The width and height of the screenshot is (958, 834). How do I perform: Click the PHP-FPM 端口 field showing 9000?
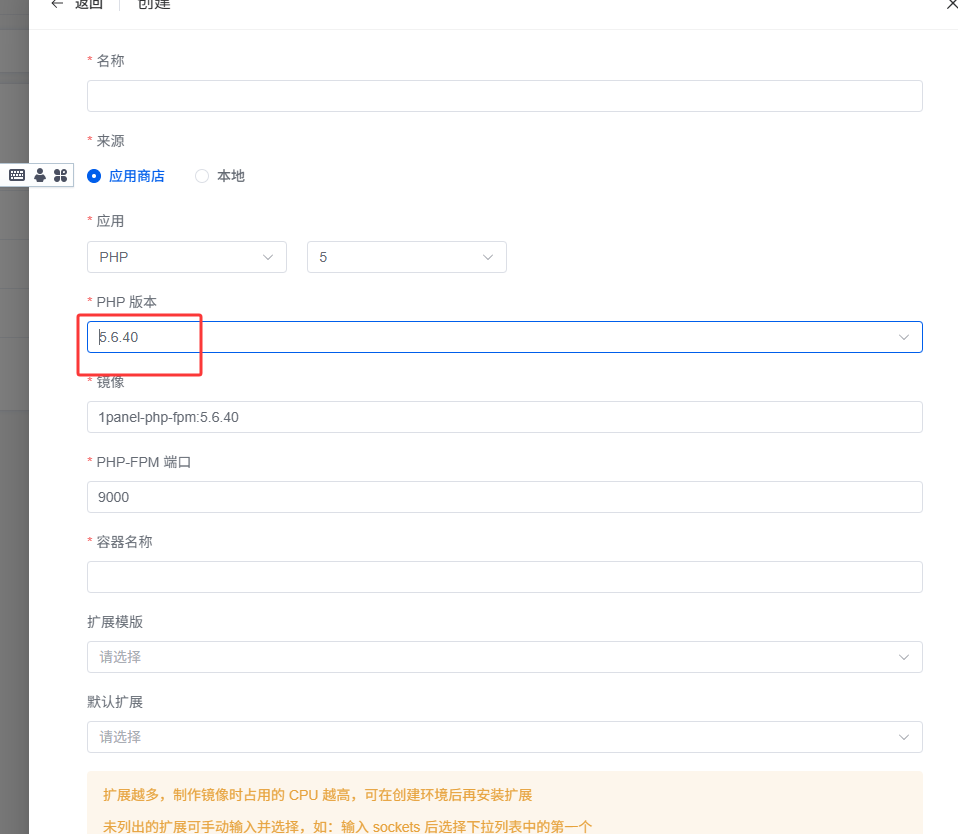[x=505, y=497]
